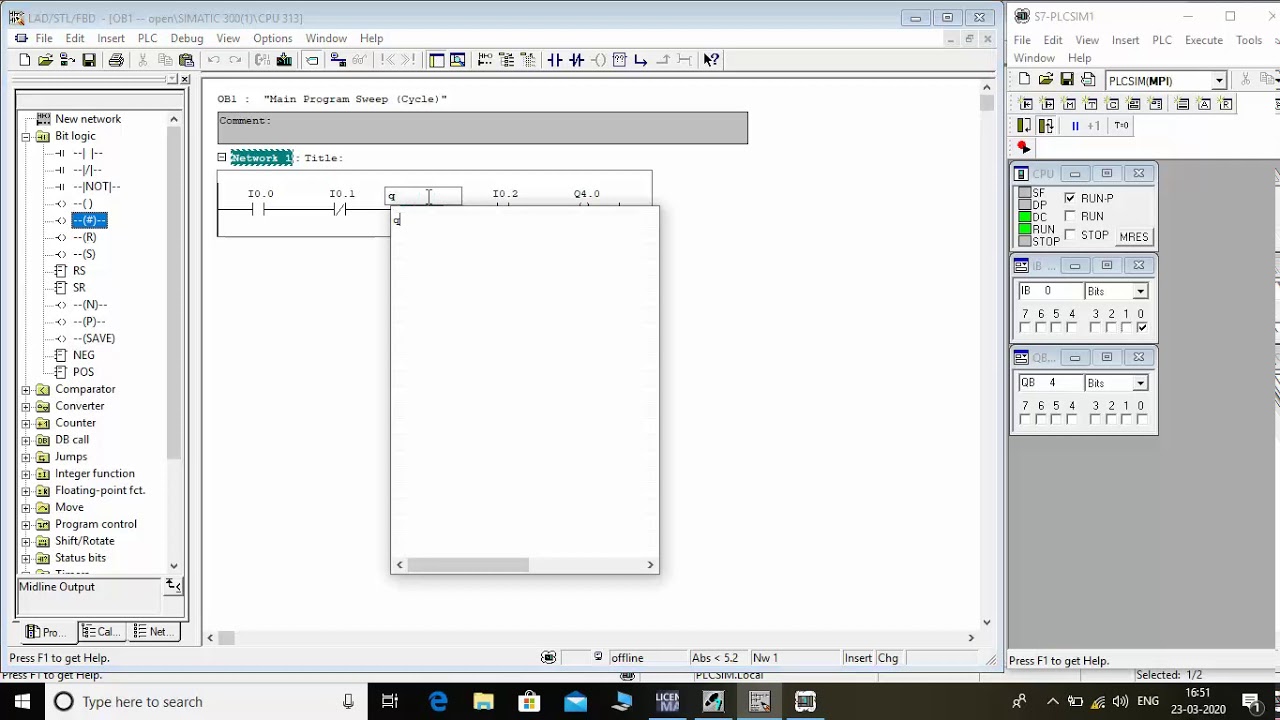This screenshot has height=720, width=1280.
Task: Open the Tools menu in PLCSIM
Action: 1249,40
